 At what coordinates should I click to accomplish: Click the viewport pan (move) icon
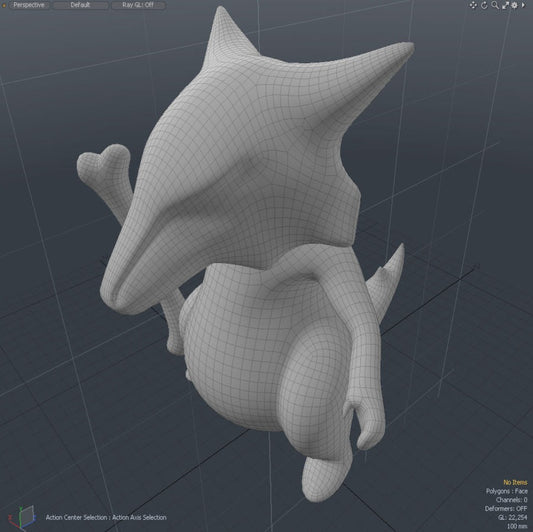[x=473, y=5]
